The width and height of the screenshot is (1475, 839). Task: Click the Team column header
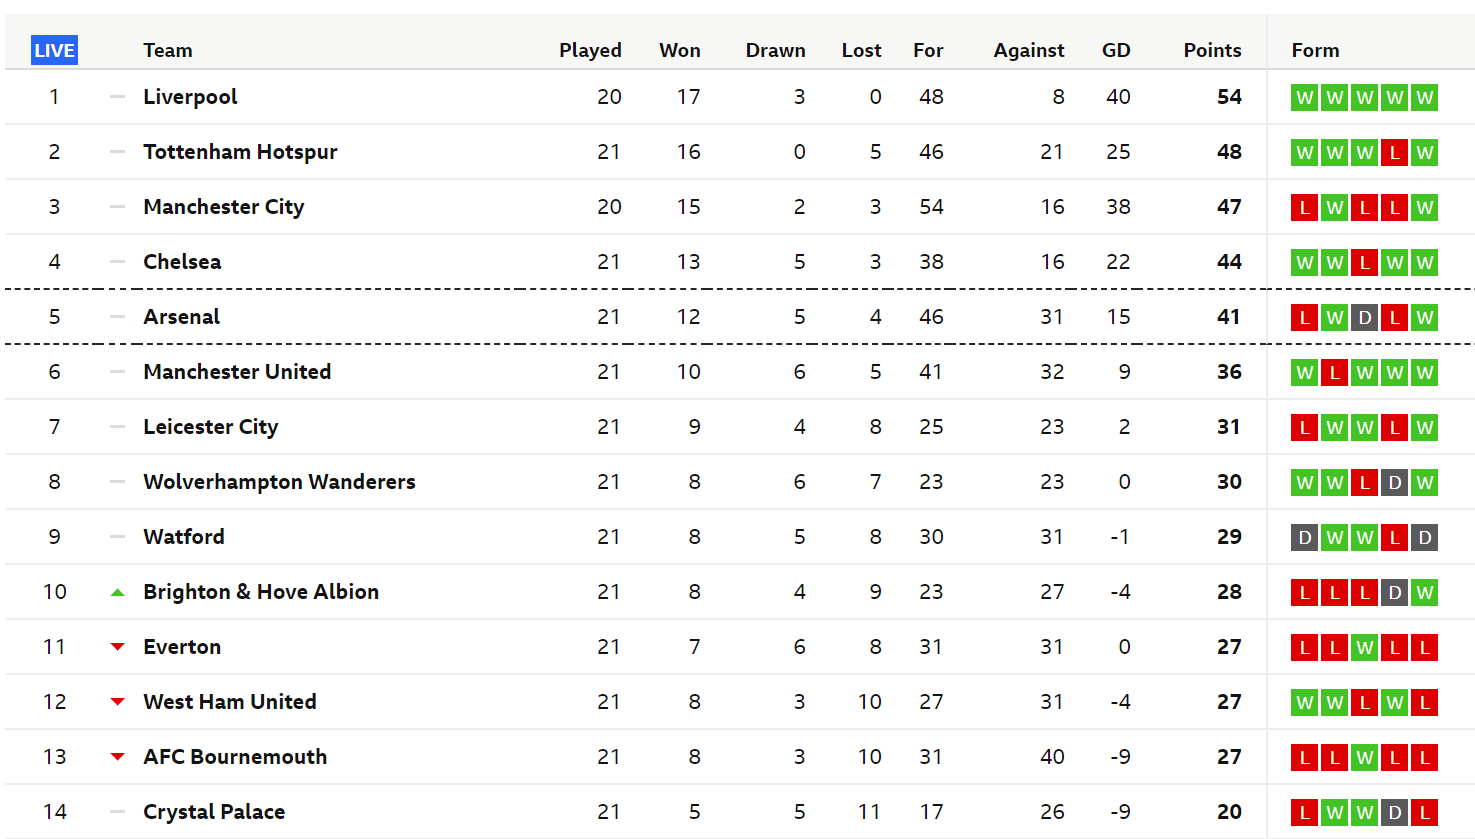pyautogui.click(x=168, y=50)
